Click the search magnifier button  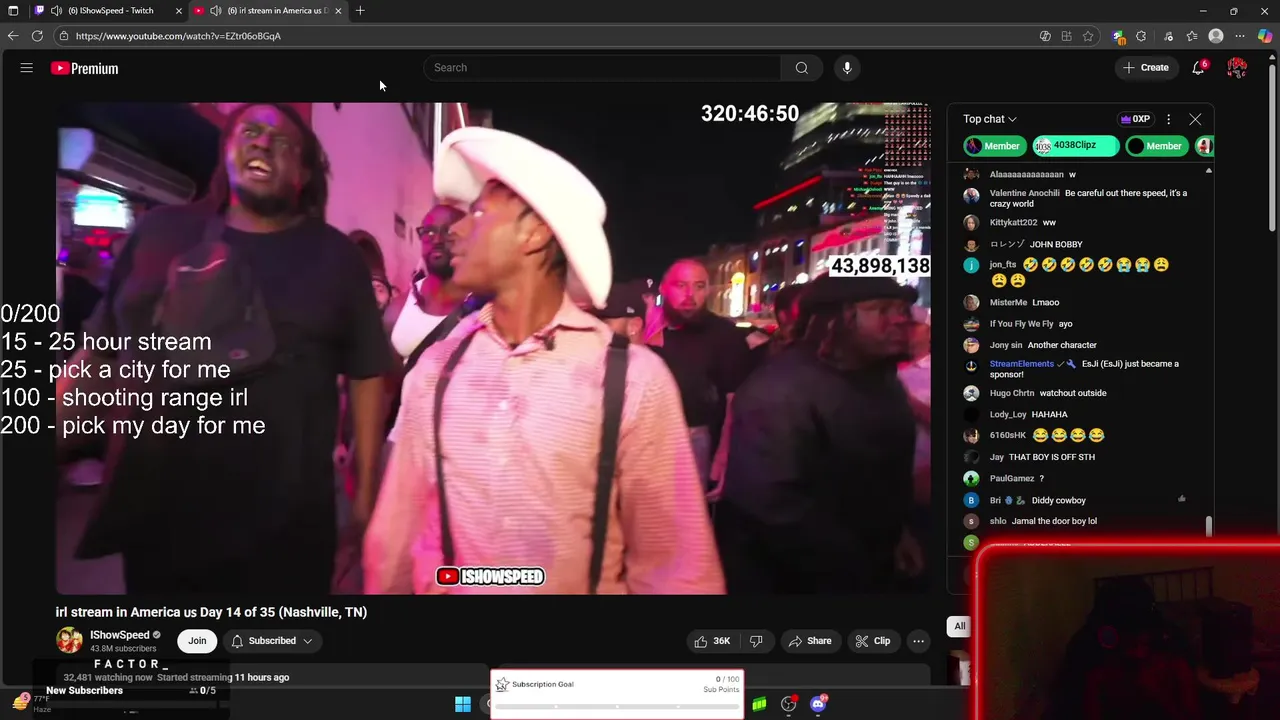(801, 68)
